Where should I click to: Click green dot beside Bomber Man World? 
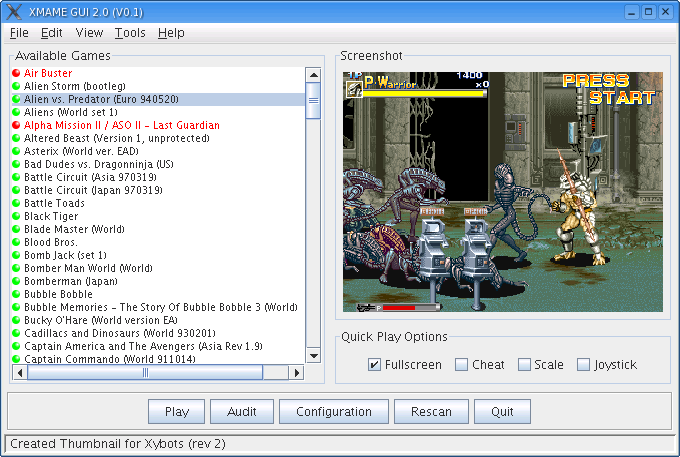[x=16, y=268]
